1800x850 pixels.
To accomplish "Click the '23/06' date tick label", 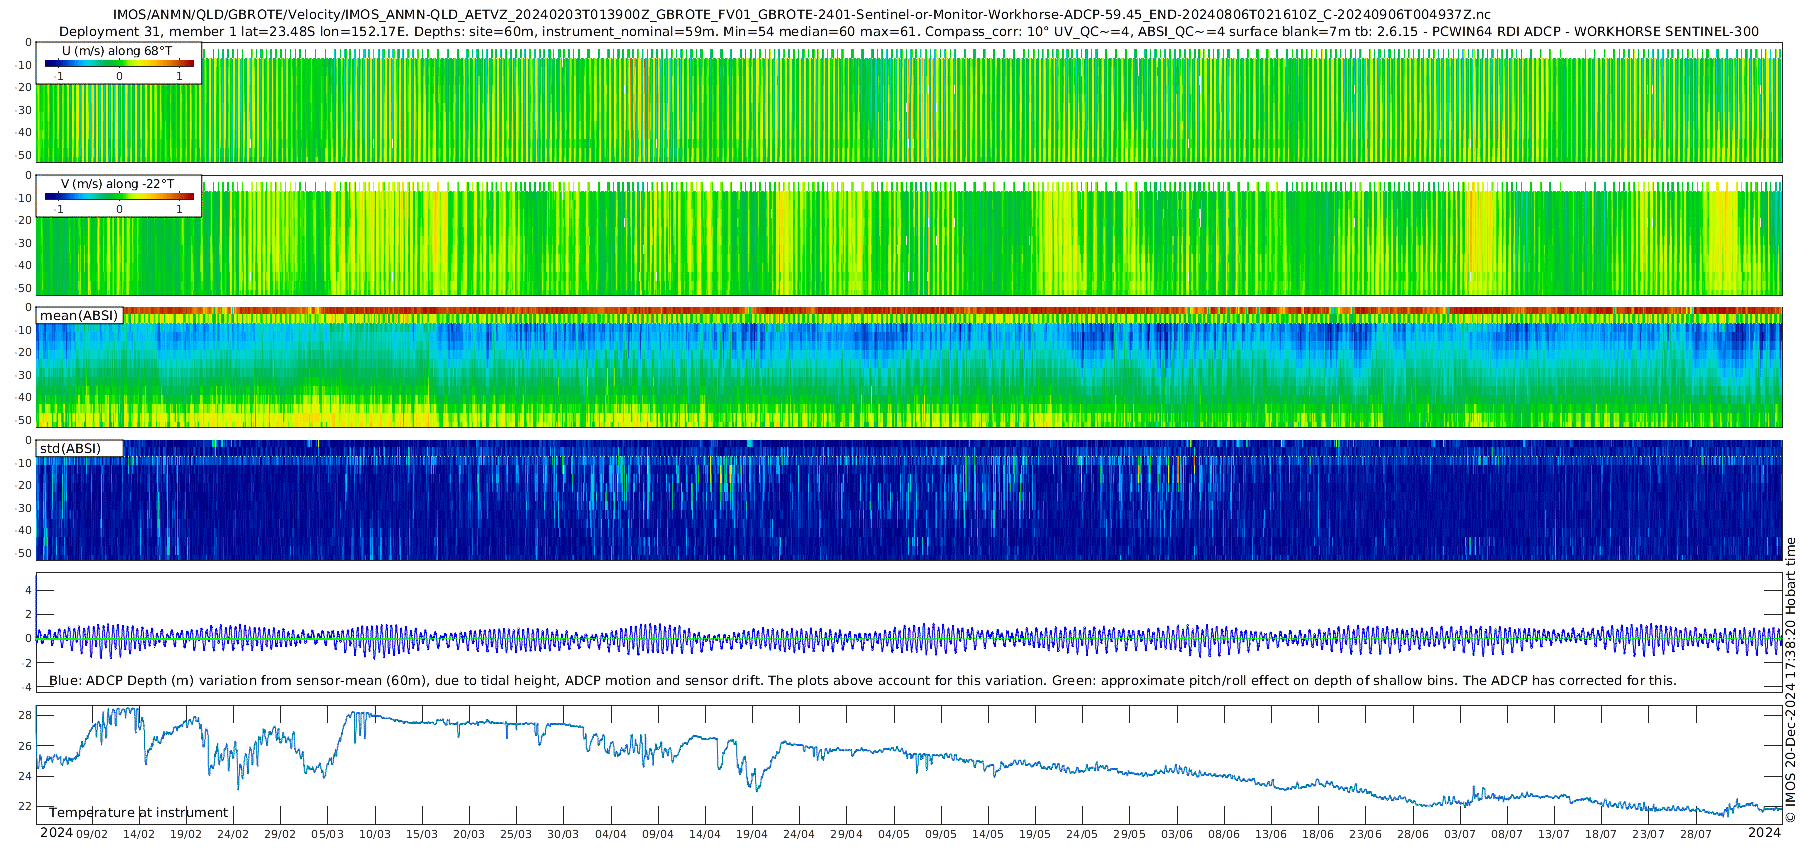I will pyautogui.click(x=1366, y=834).
